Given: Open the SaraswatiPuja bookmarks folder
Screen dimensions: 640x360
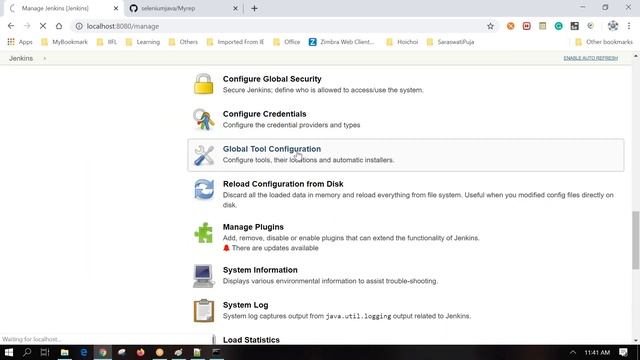Looking at the screenshot, I should pyautogui.click(x=450, y=42).
